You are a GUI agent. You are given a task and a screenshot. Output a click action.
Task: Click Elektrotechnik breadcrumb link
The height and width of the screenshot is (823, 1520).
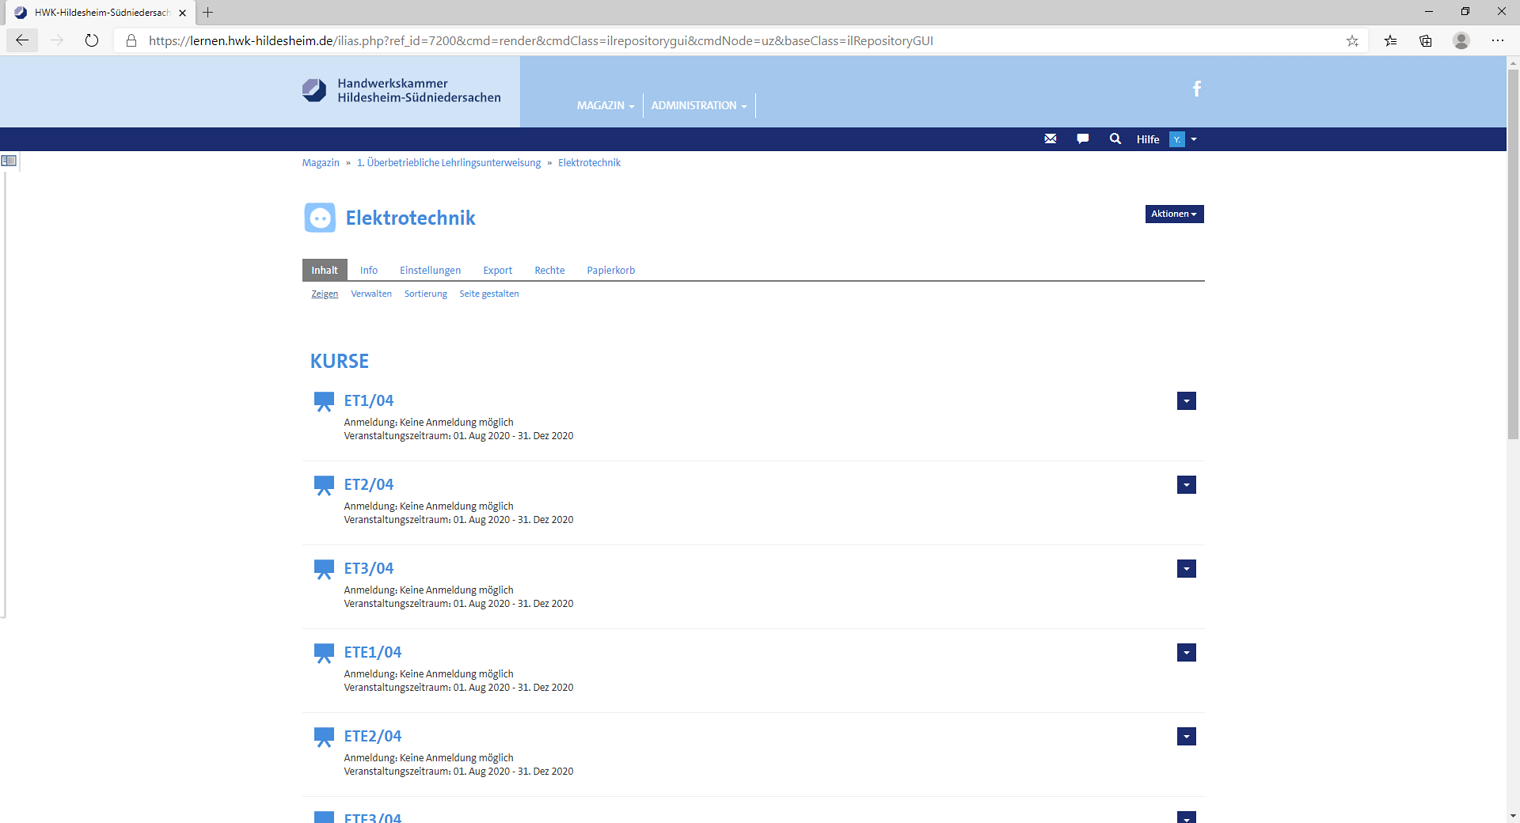589,163
